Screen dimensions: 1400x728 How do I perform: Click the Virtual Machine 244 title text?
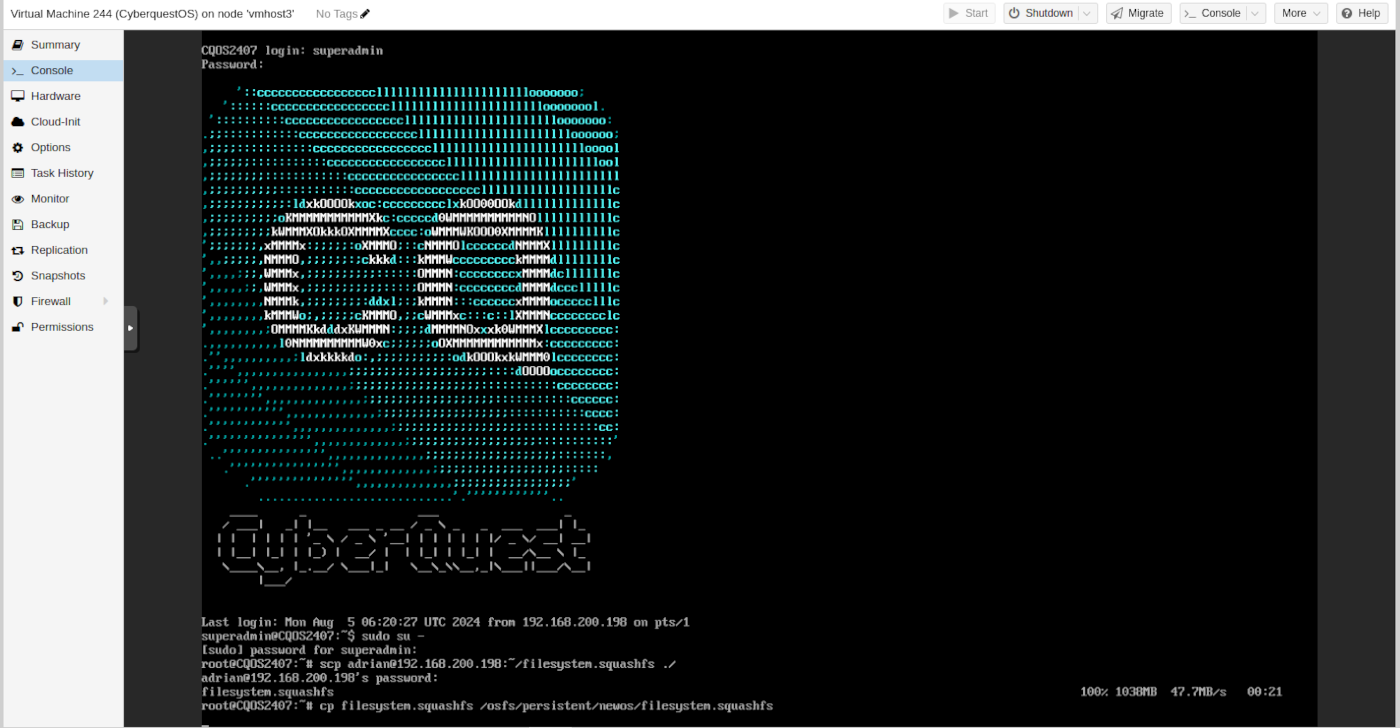[152, 14]
